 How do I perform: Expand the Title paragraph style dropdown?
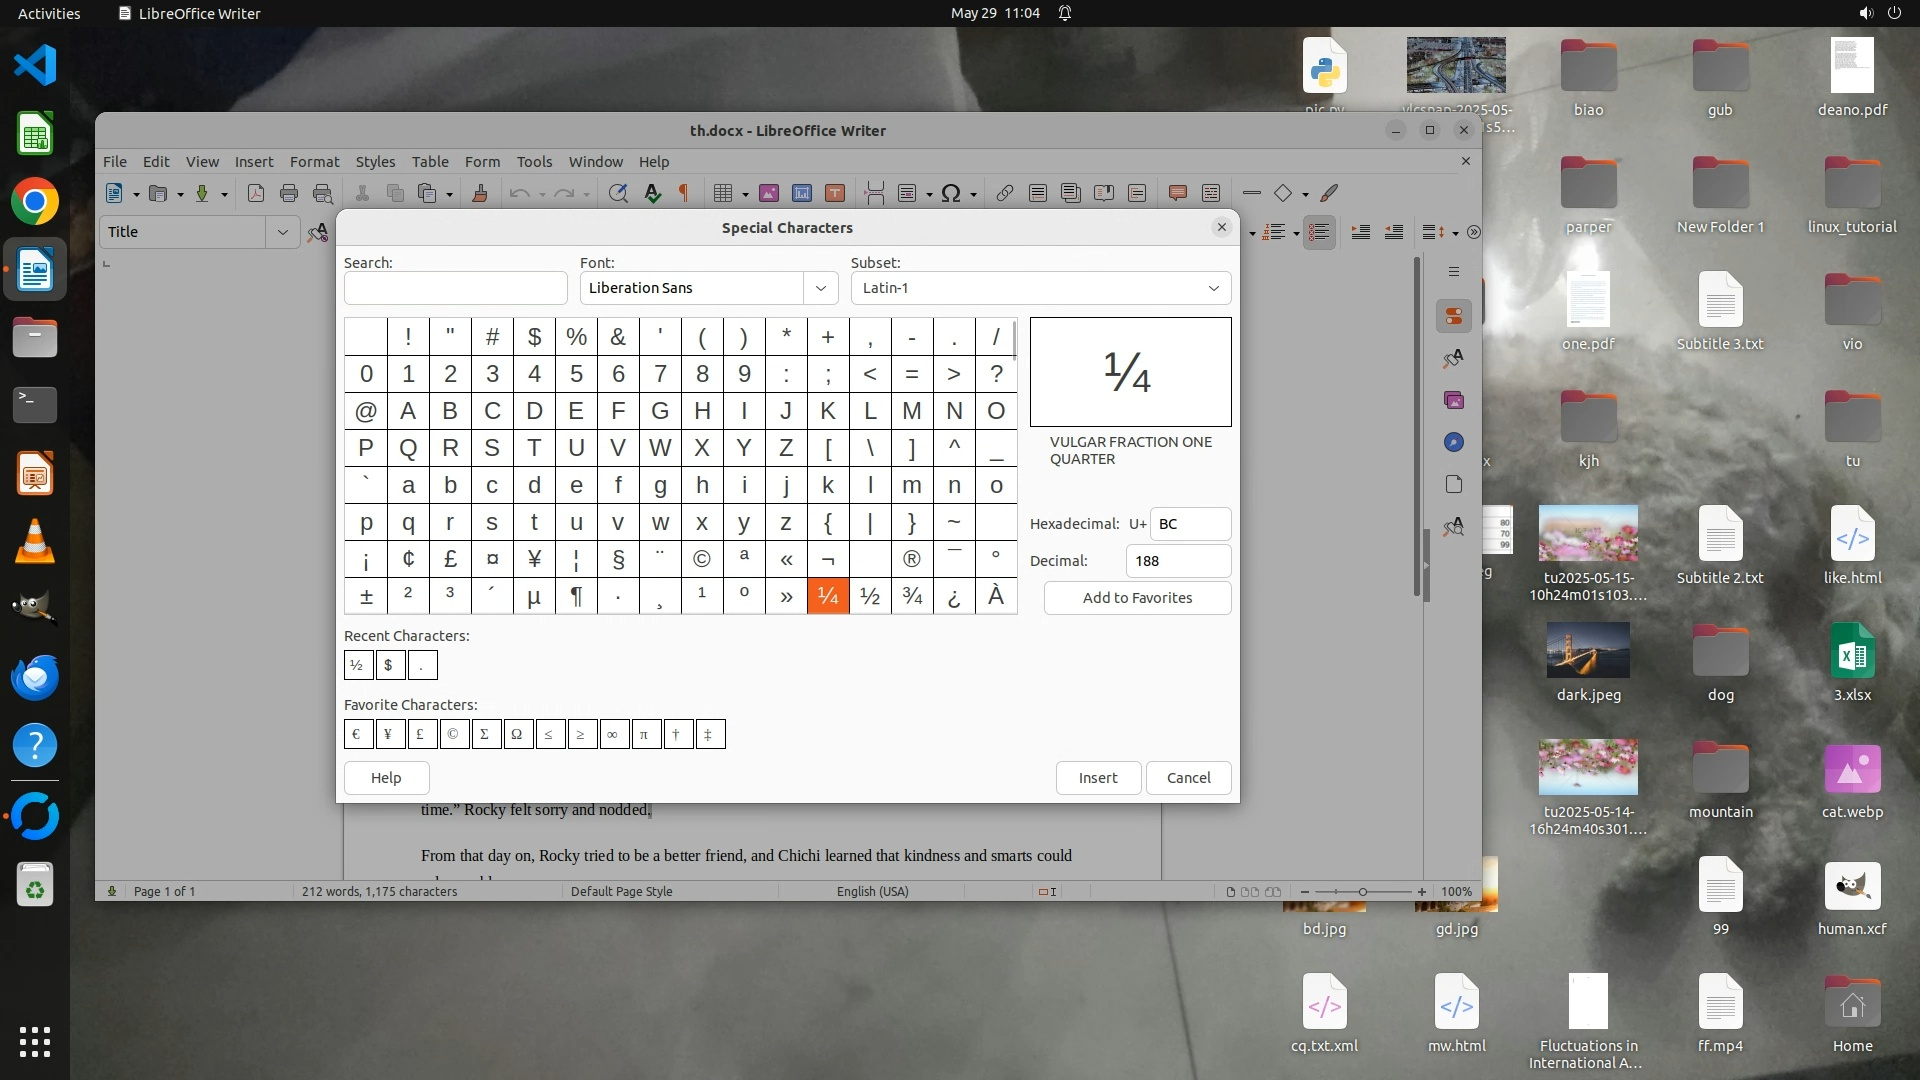point(282,232)
